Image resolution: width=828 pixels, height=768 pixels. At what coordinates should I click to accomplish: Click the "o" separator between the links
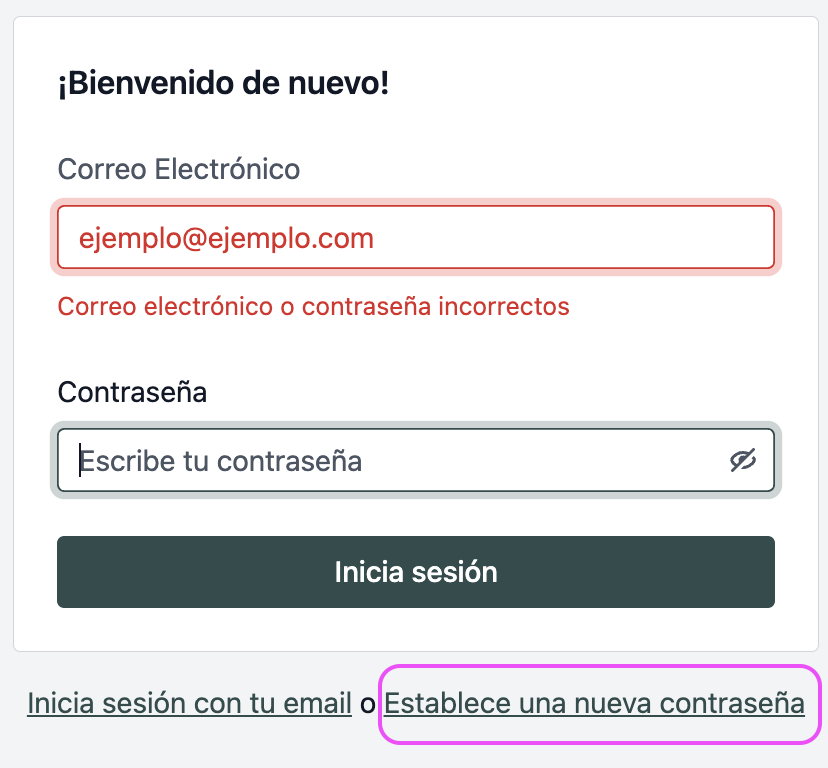[368, 704]
